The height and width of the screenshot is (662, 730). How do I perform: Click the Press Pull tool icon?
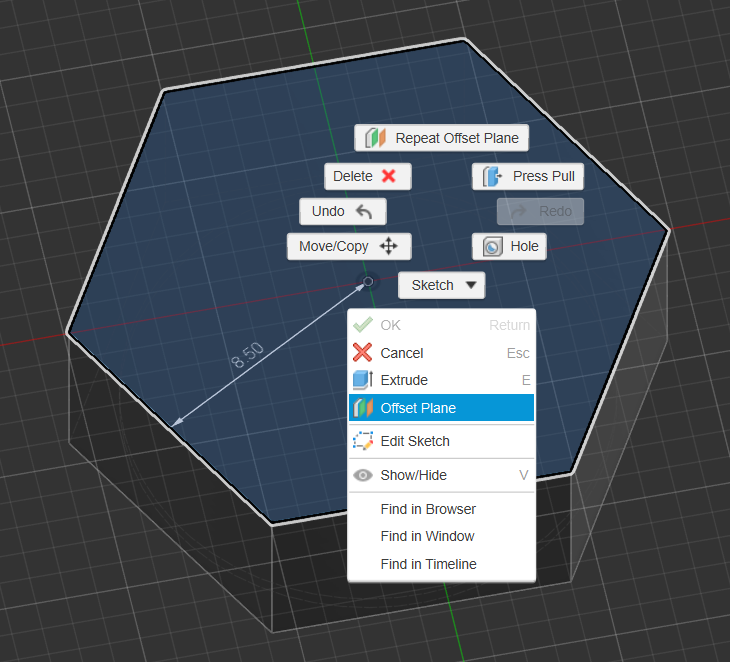coord(492,176)
